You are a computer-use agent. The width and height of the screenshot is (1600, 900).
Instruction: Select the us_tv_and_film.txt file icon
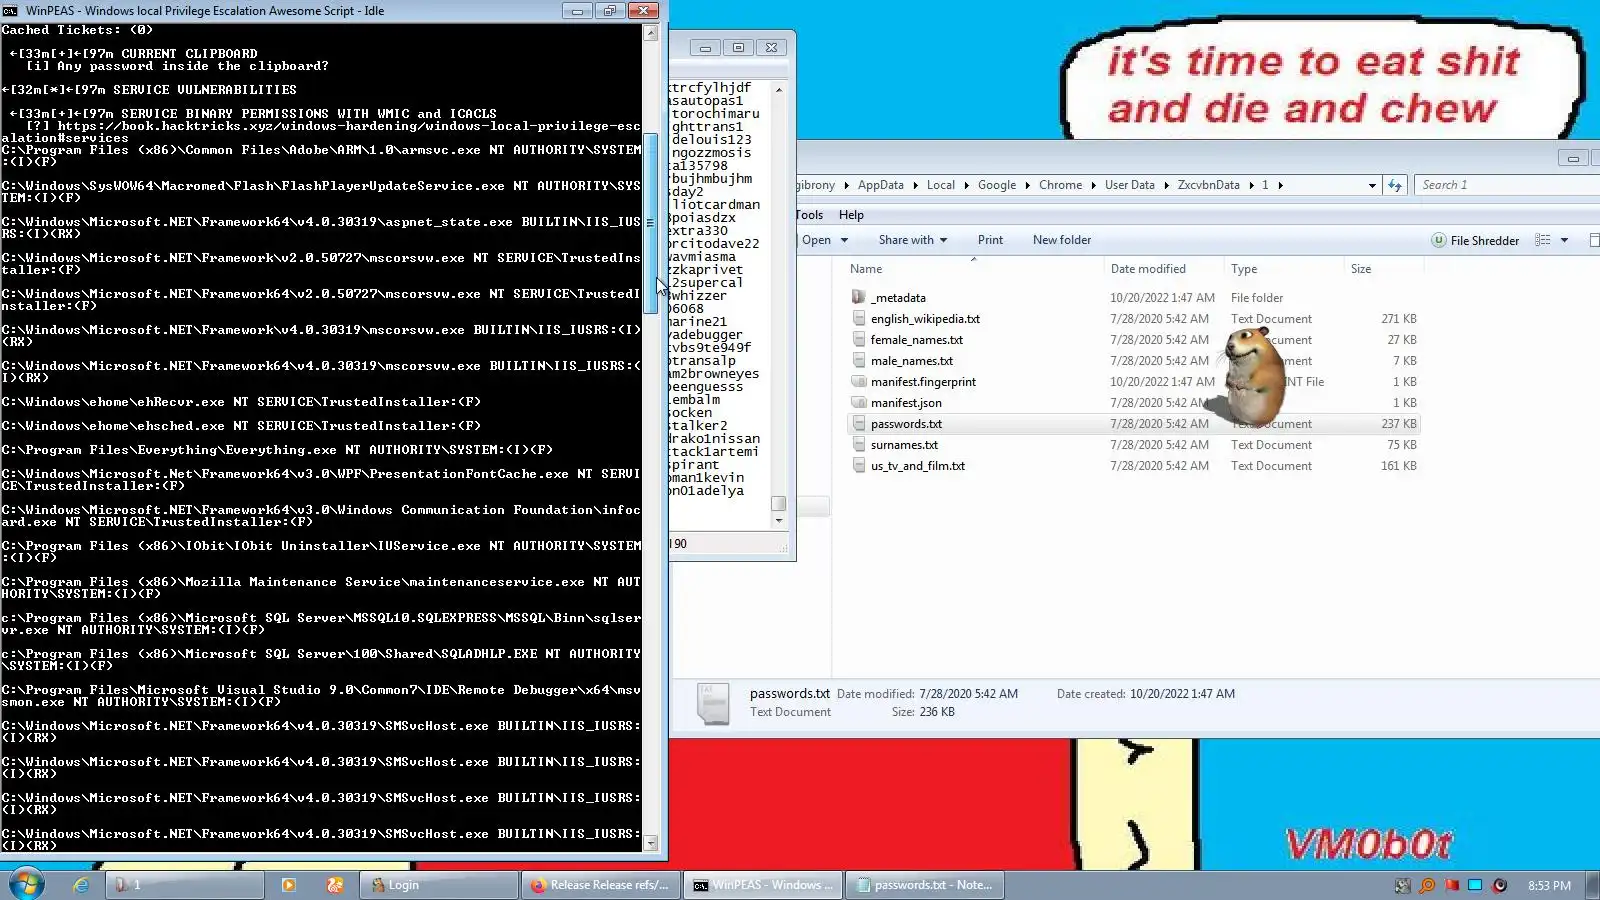click(858, 465)
